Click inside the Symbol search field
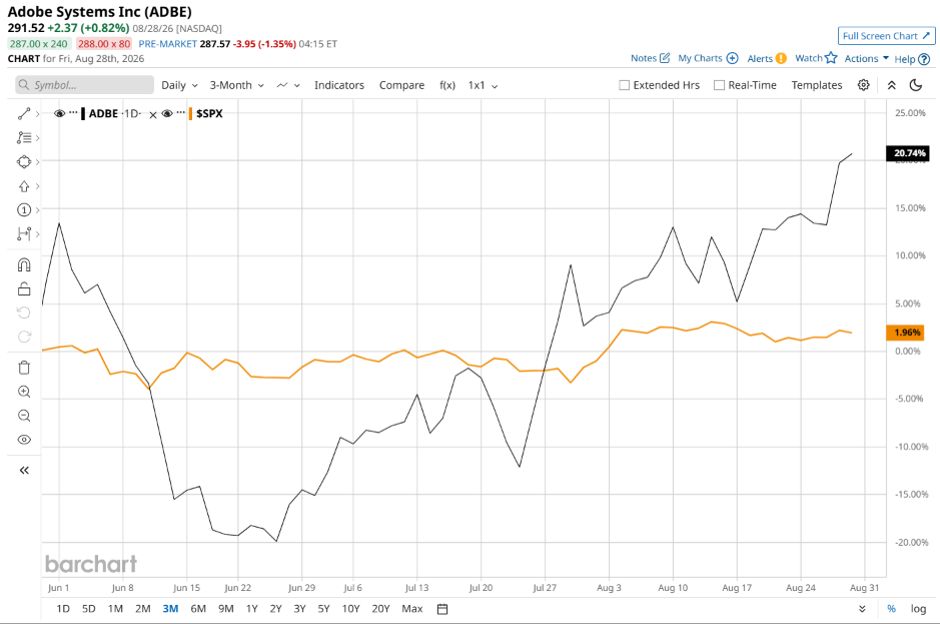The height and width of the screenshot is (624, 940). pyautogui.click(x=85, y=85)
